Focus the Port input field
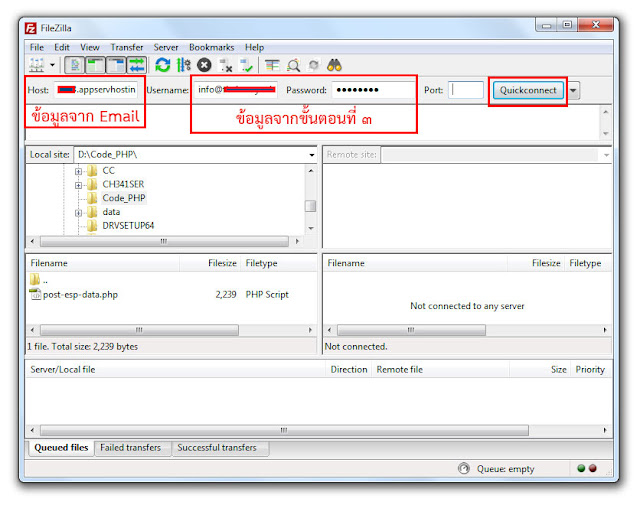Image resolution: width=640 pixels, height=505 pixels. (466, 90)
